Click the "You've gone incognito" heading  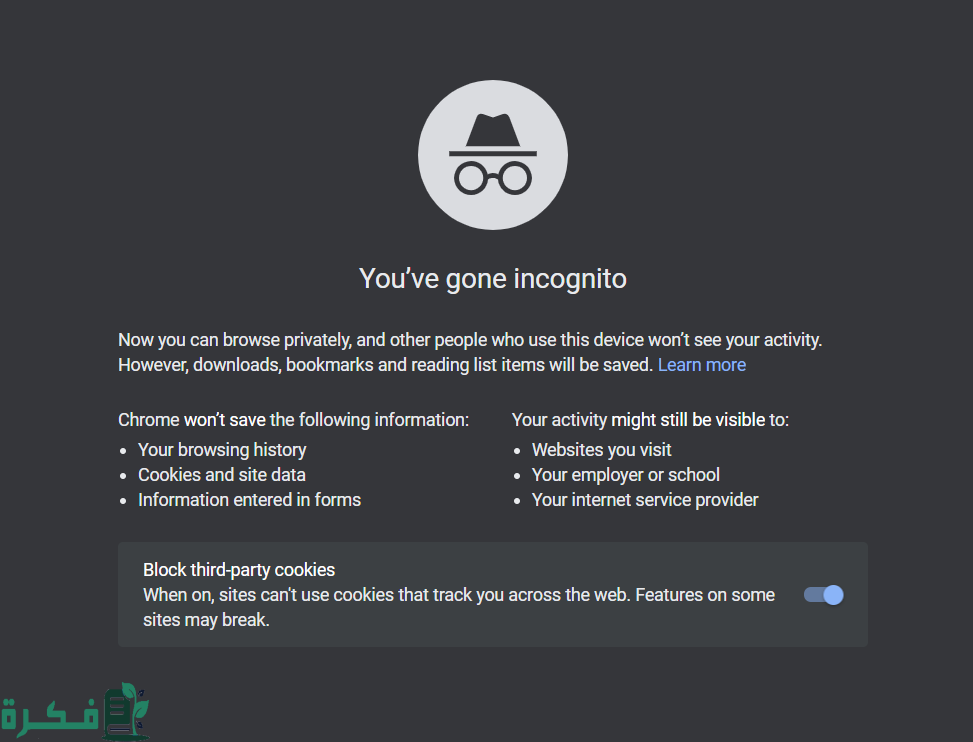[492, 278]
